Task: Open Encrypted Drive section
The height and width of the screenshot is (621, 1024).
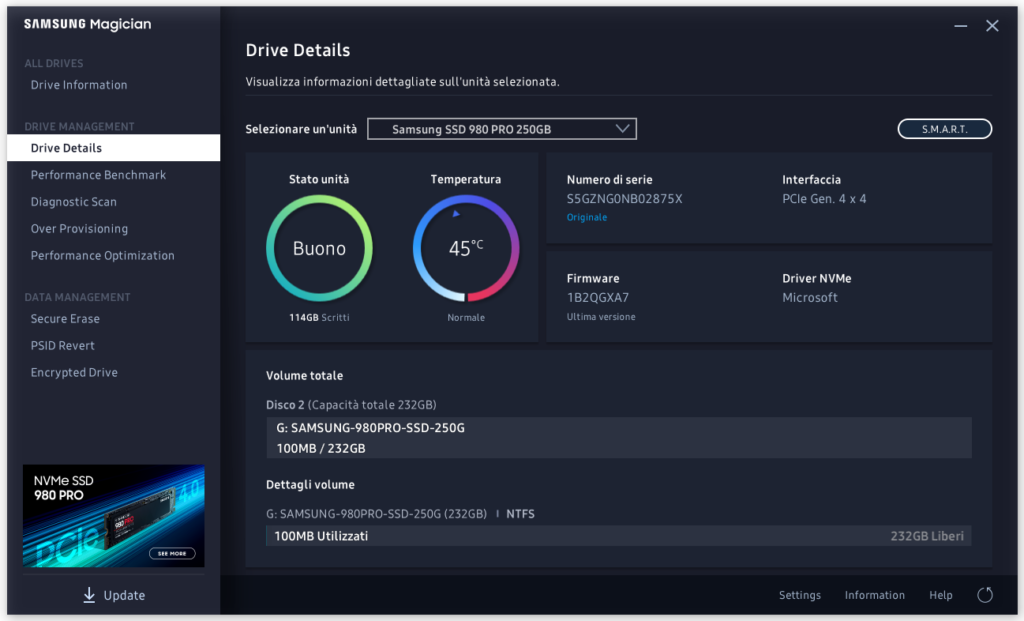Action: (x=74, y=372)
